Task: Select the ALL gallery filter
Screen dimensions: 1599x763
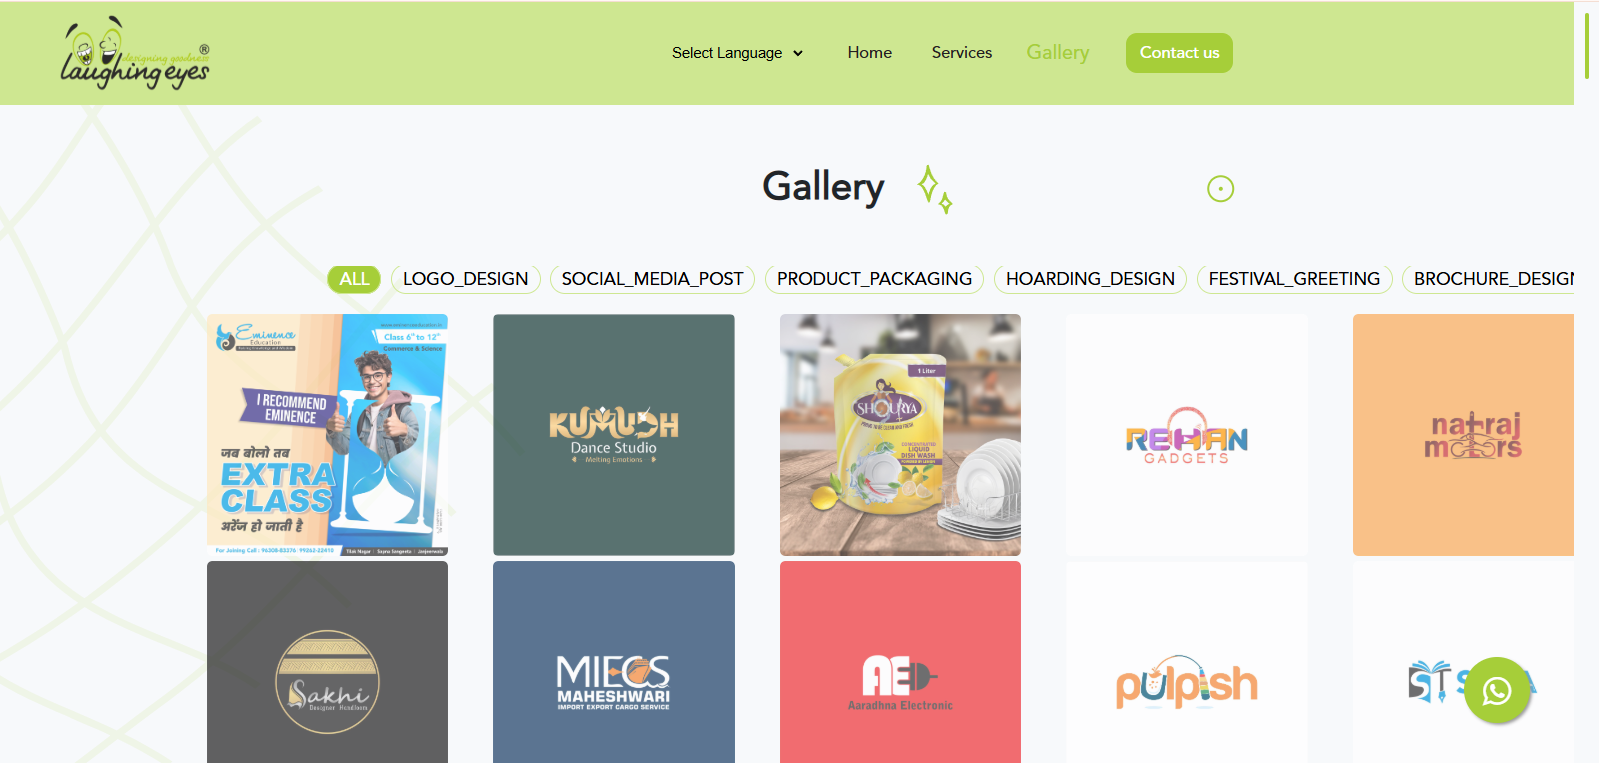Action: pos(354,279)
